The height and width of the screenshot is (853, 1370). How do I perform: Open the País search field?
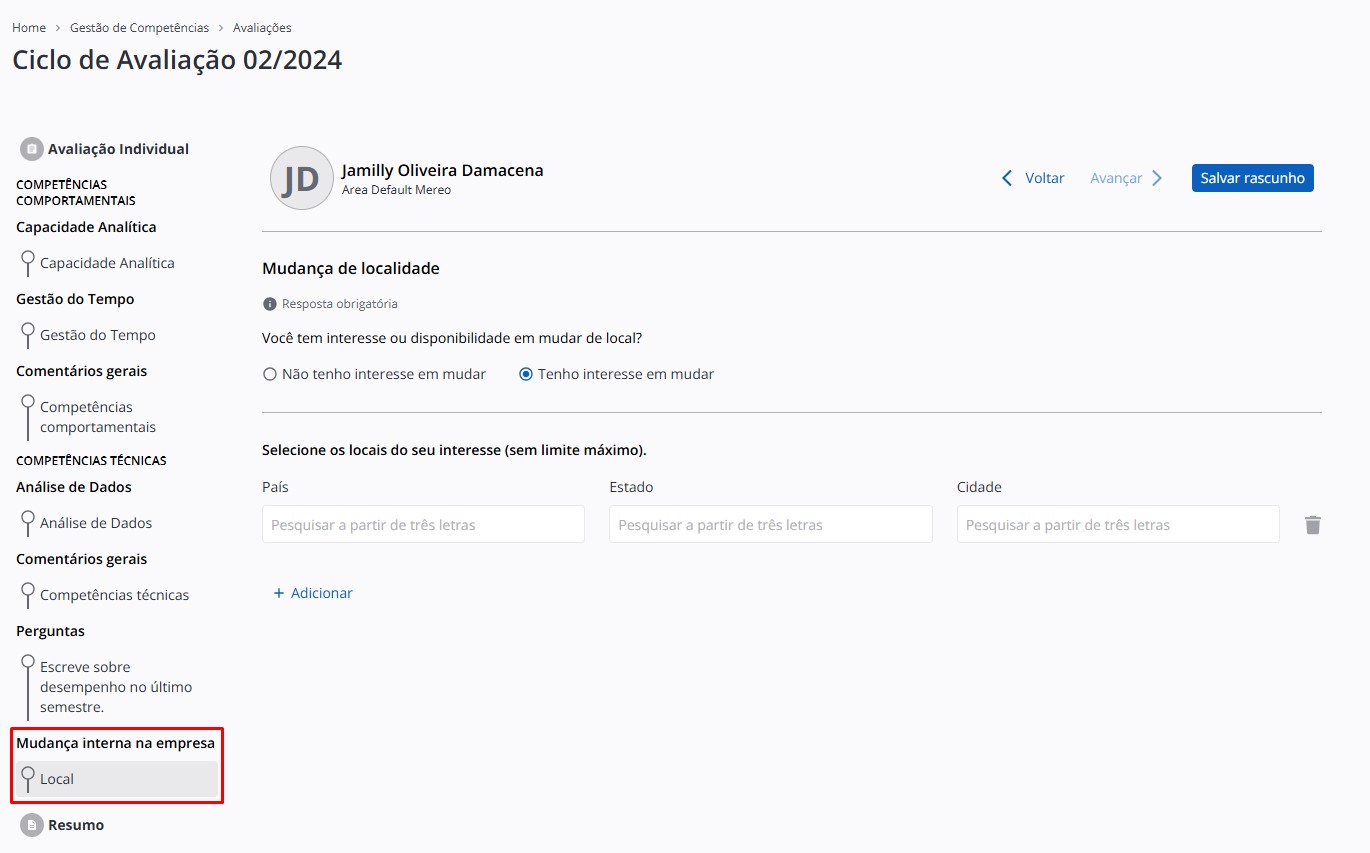click(423, 525)
